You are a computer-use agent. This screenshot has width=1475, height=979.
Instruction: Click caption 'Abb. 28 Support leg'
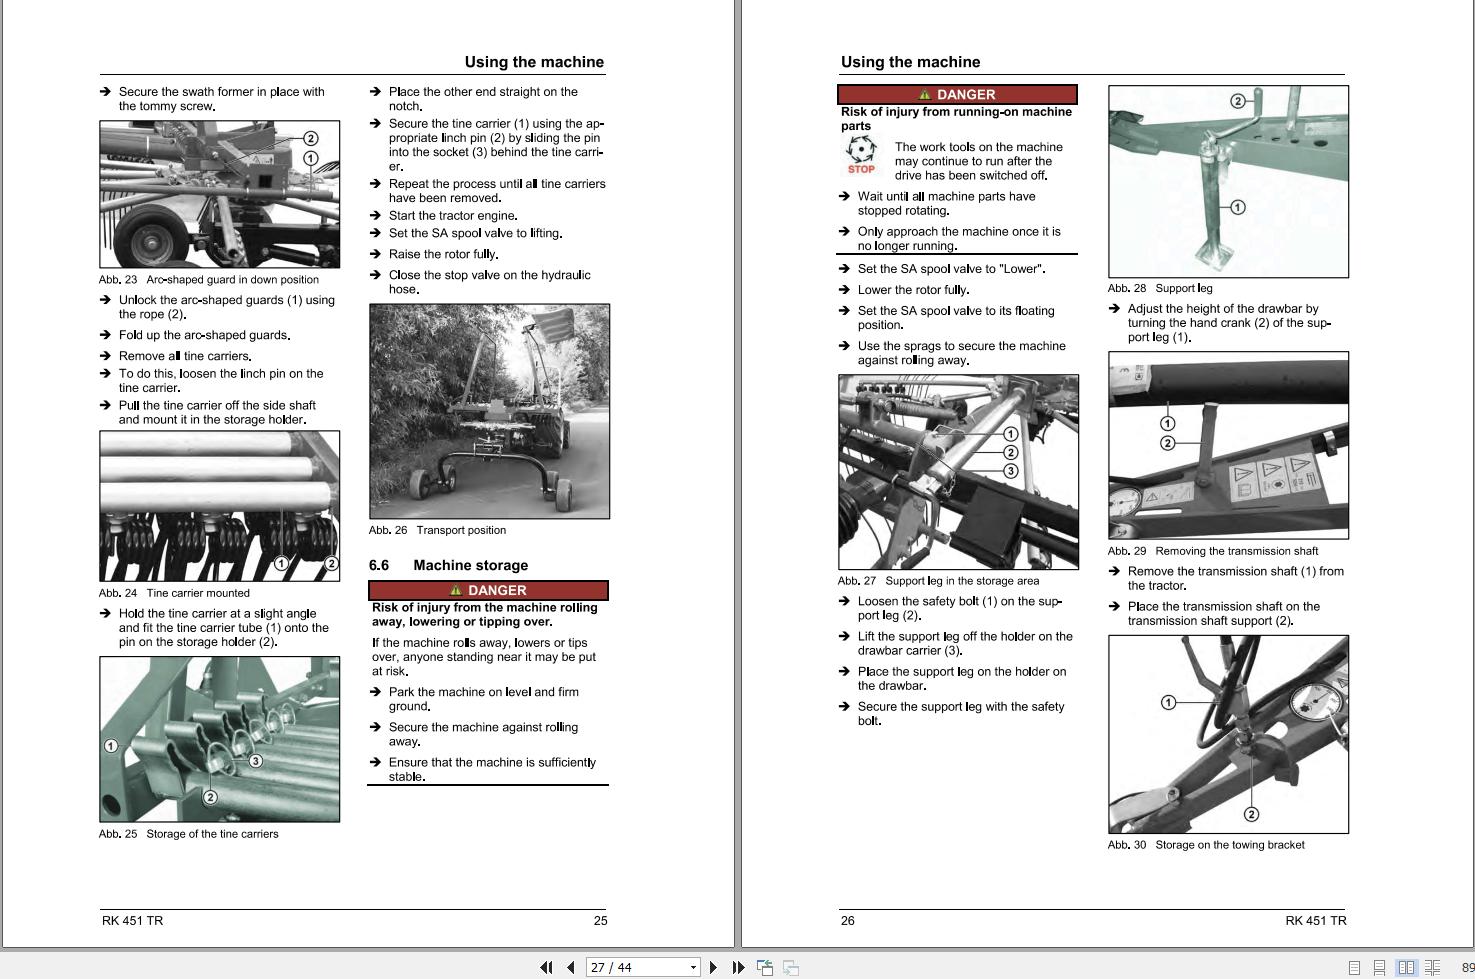1160,288
